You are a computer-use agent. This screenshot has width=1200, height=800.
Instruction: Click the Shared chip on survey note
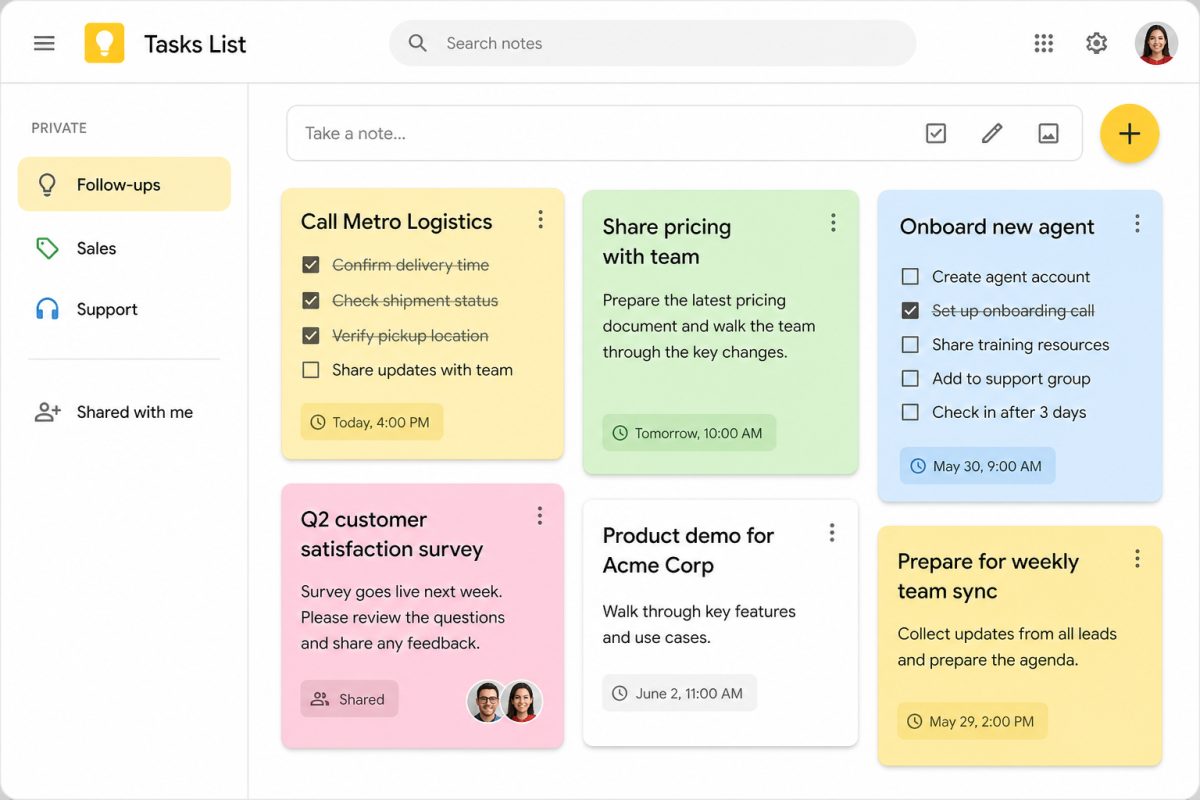[349, 699]
